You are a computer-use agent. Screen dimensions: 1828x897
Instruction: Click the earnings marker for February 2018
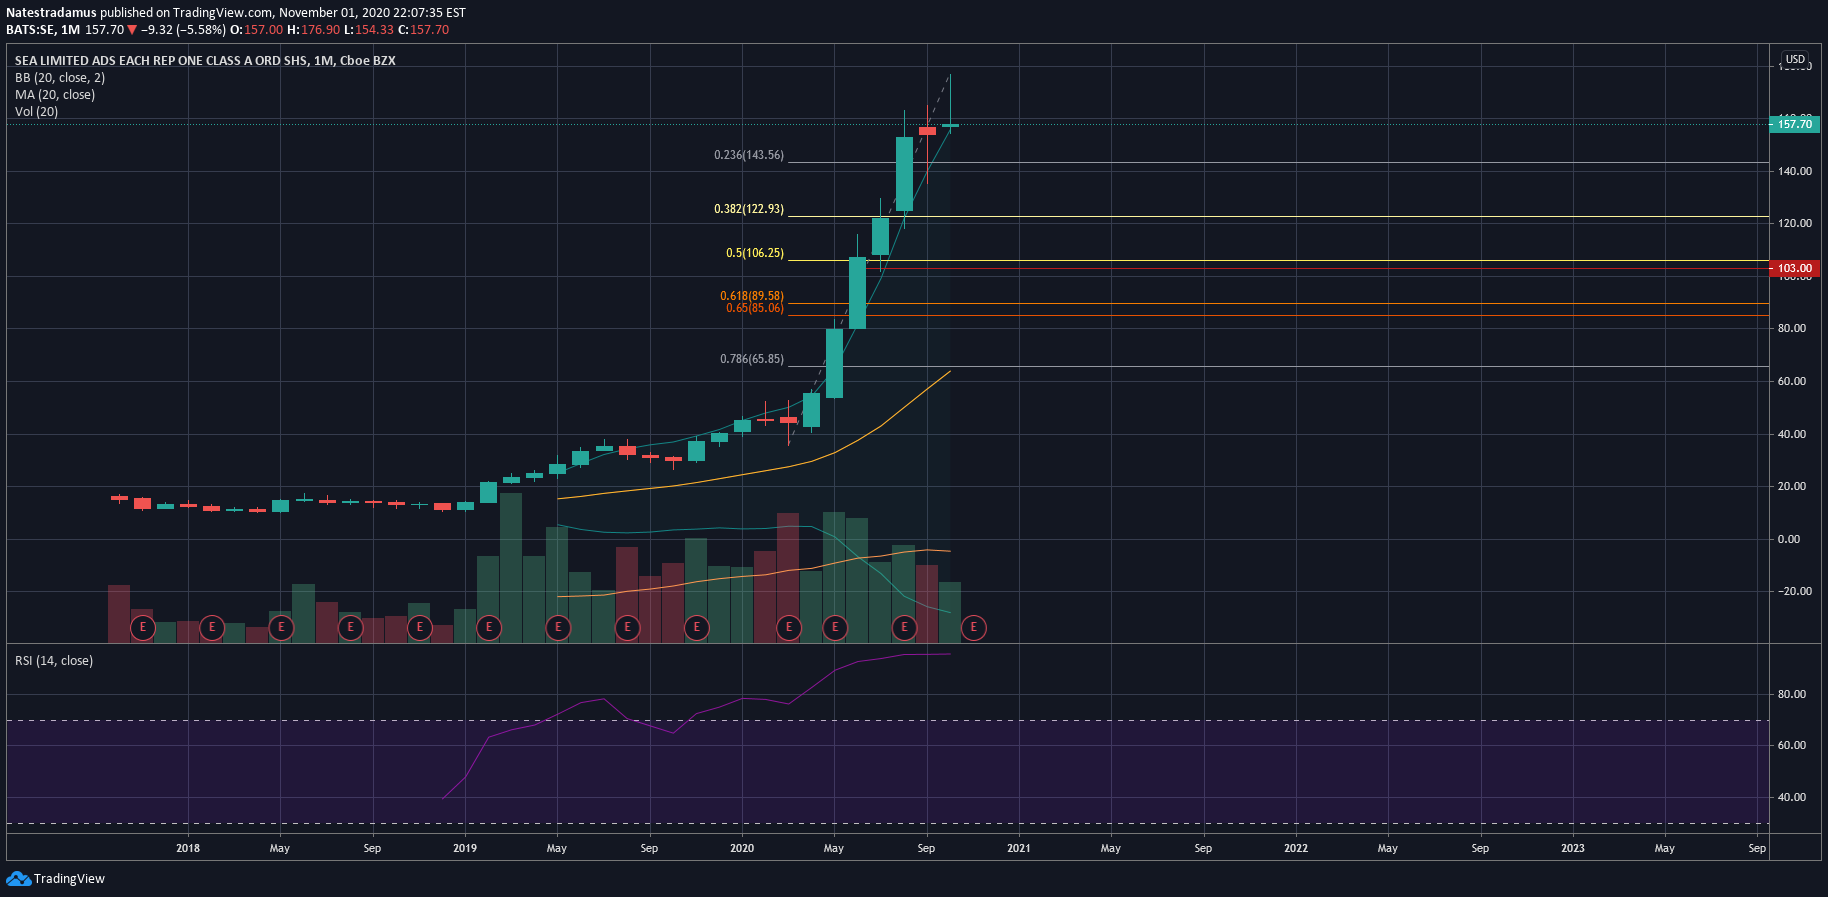pyautogui.click(x=212, y=628)
